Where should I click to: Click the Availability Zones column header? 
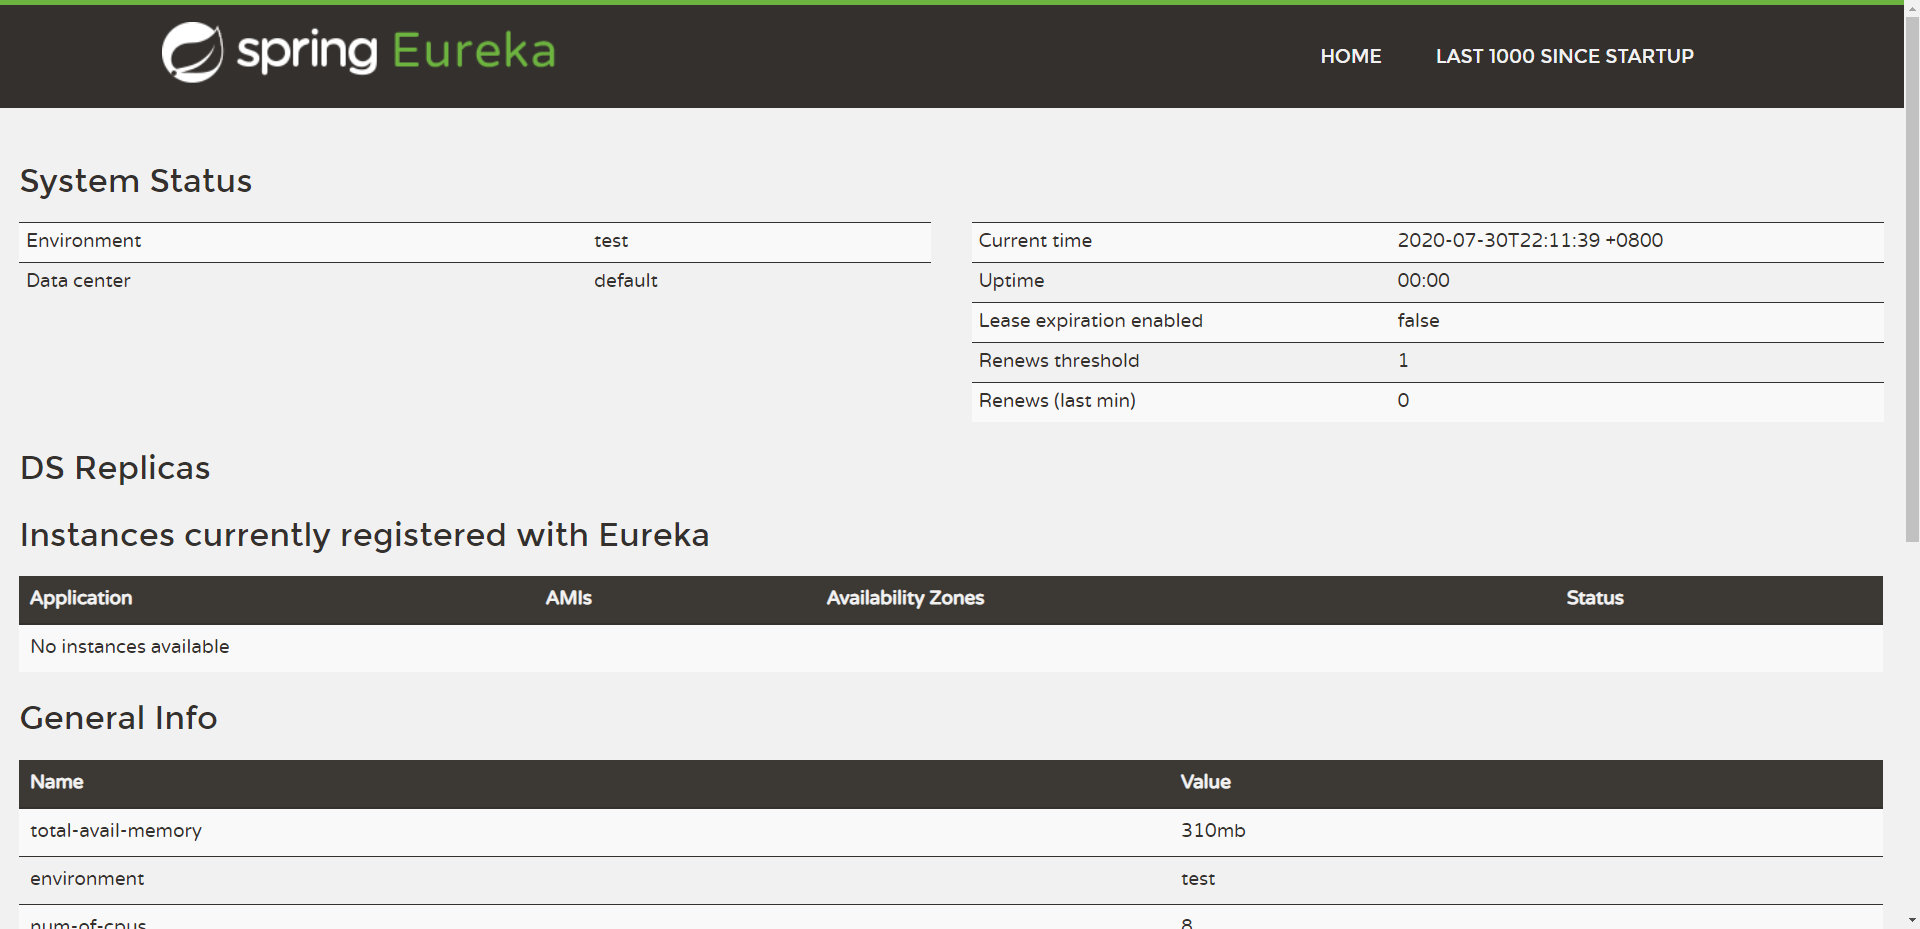(x=905, y=598)
